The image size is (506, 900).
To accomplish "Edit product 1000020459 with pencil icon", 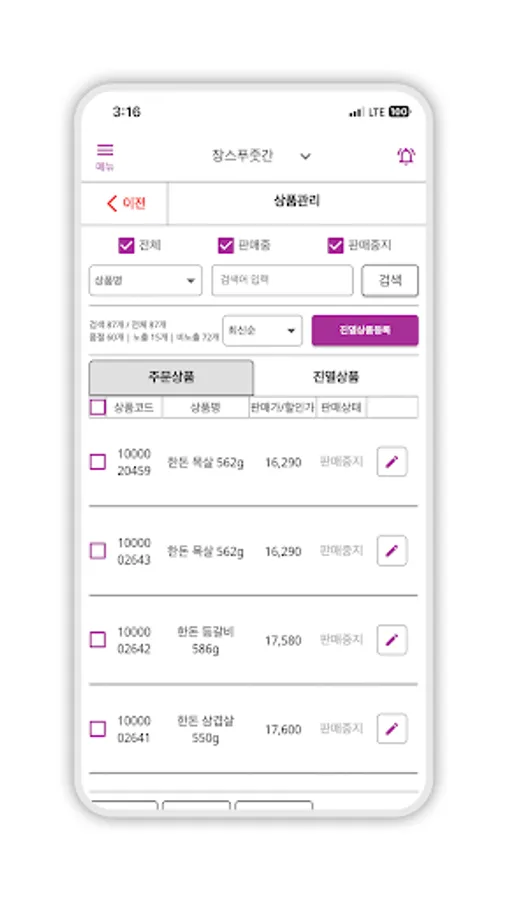I will coord(392,461).
